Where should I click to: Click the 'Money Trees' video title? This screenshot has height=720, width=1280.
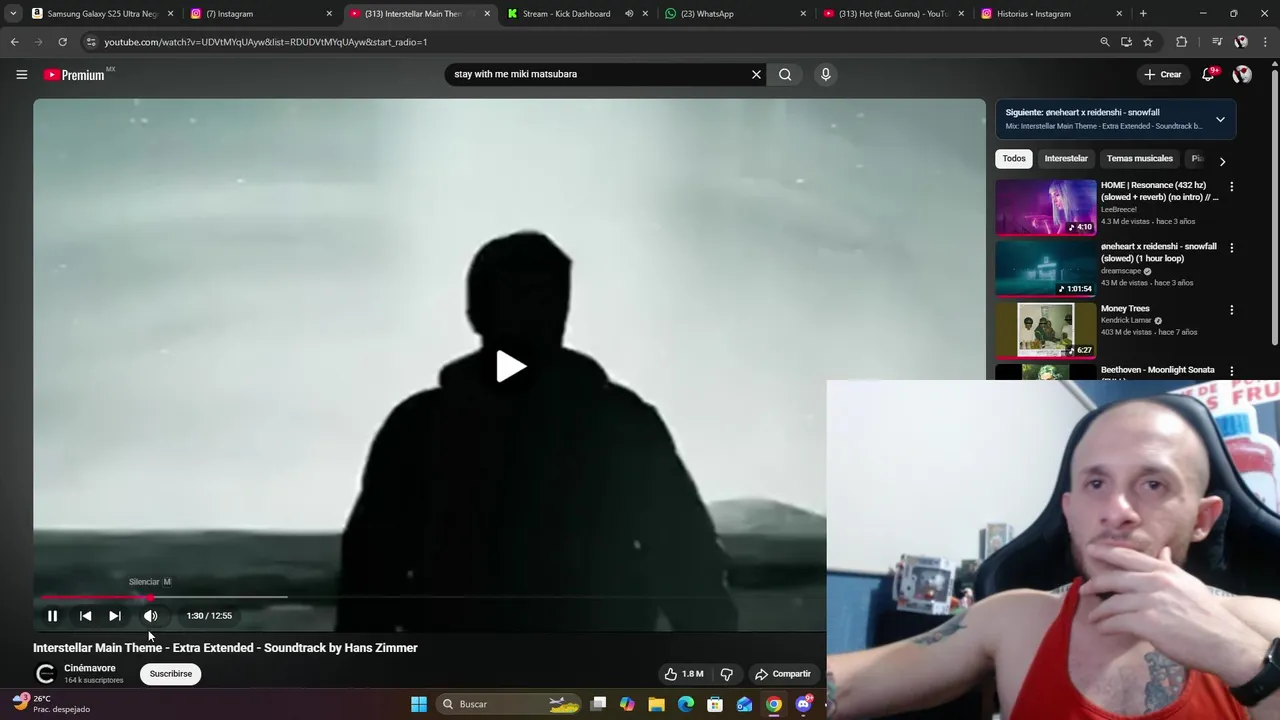point(1125,309)
